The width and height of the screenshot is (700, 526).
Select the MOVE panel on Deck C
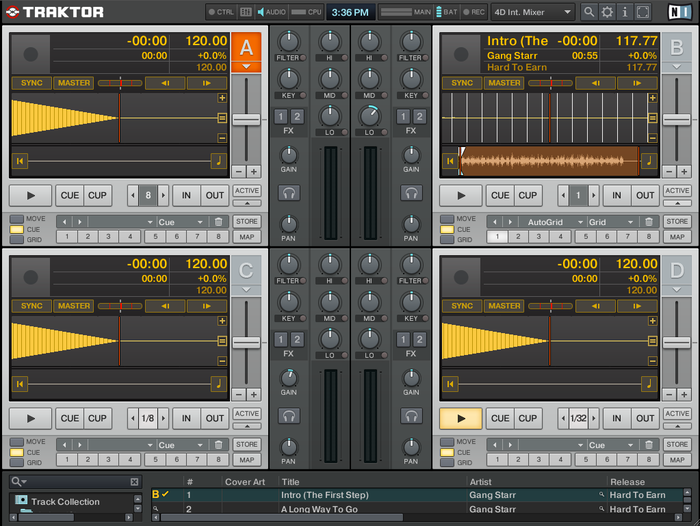[17, 441]
